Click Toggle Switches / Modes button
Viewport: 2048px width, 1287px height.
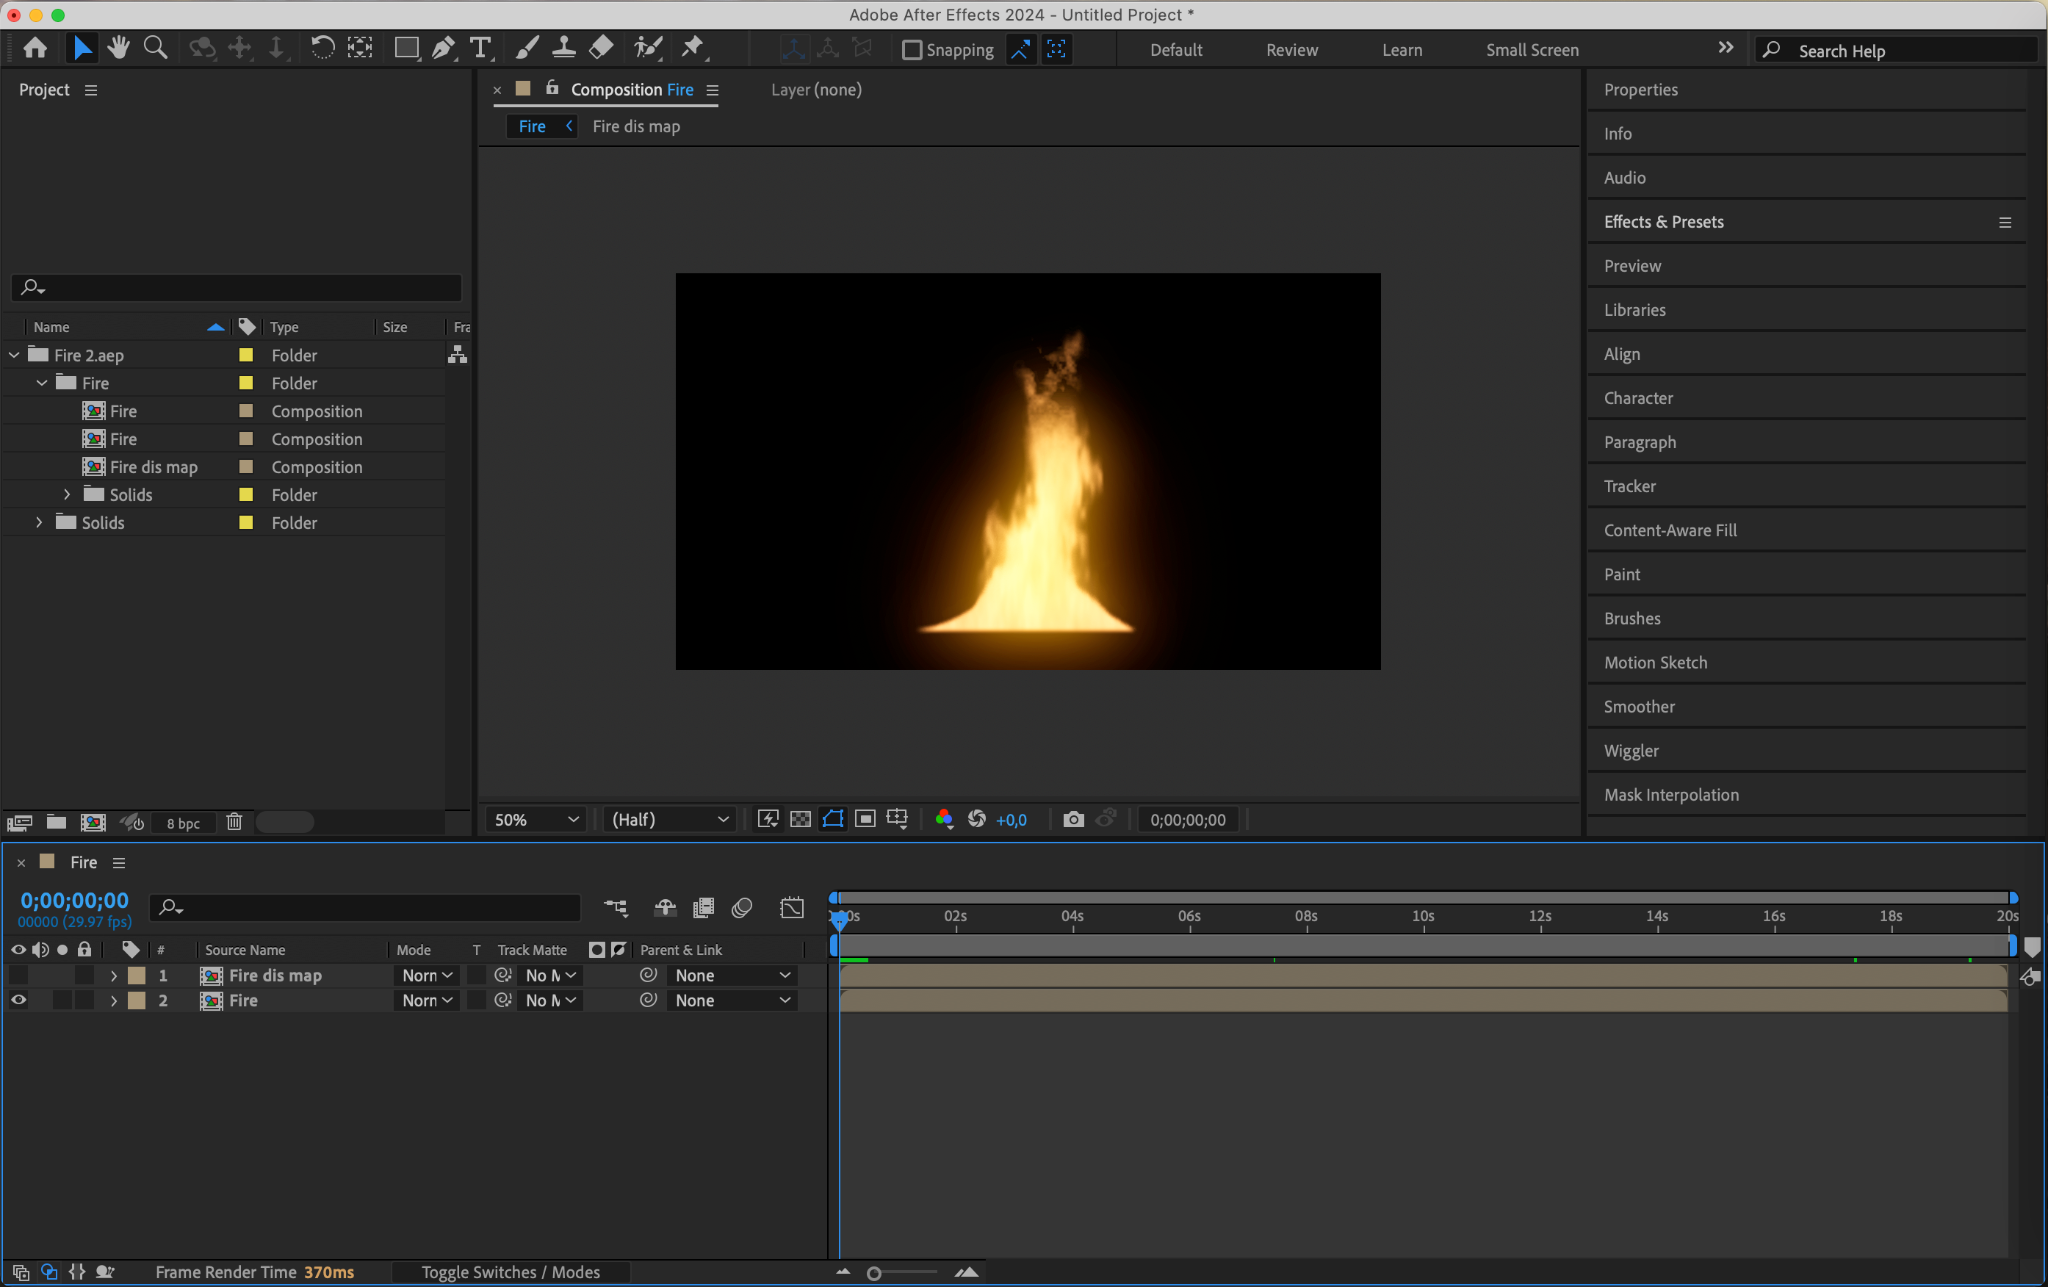(x=510, y=1272)
